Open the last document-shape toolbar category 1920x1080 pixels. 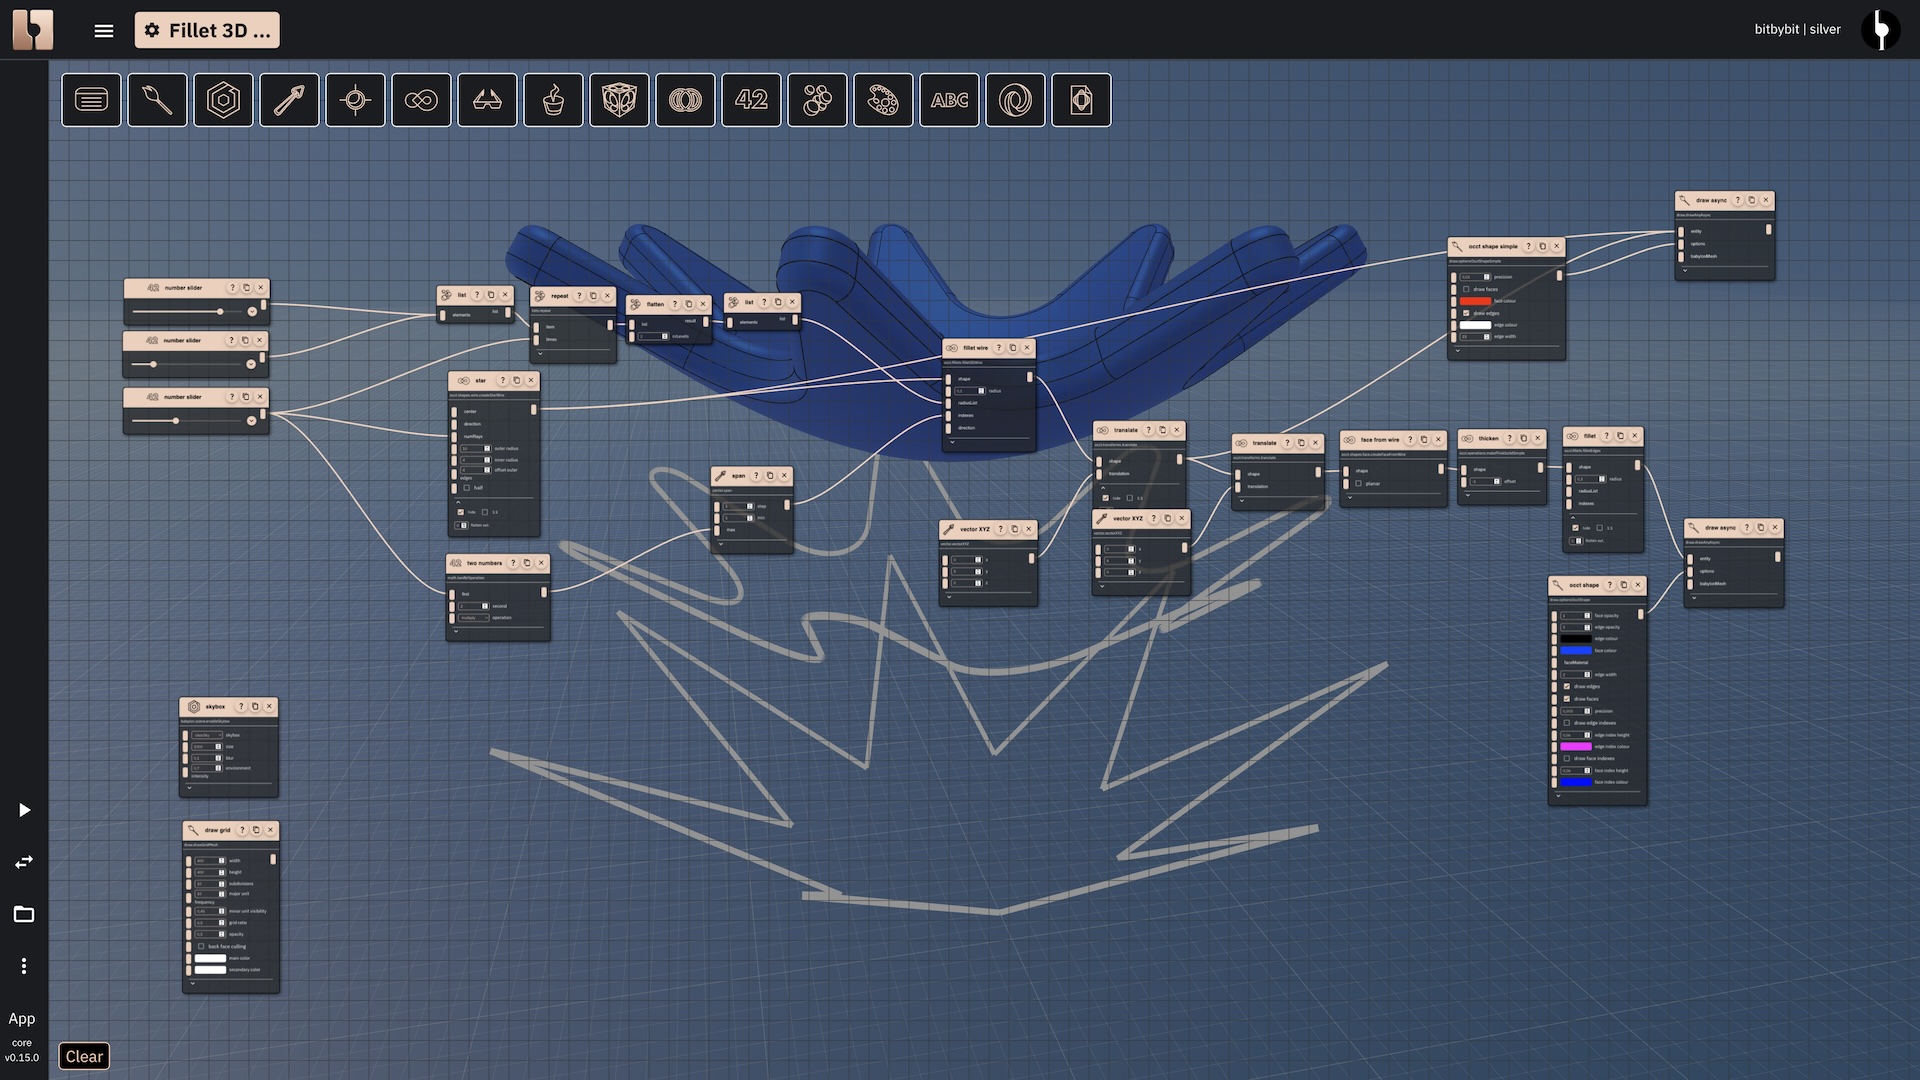1081,100
